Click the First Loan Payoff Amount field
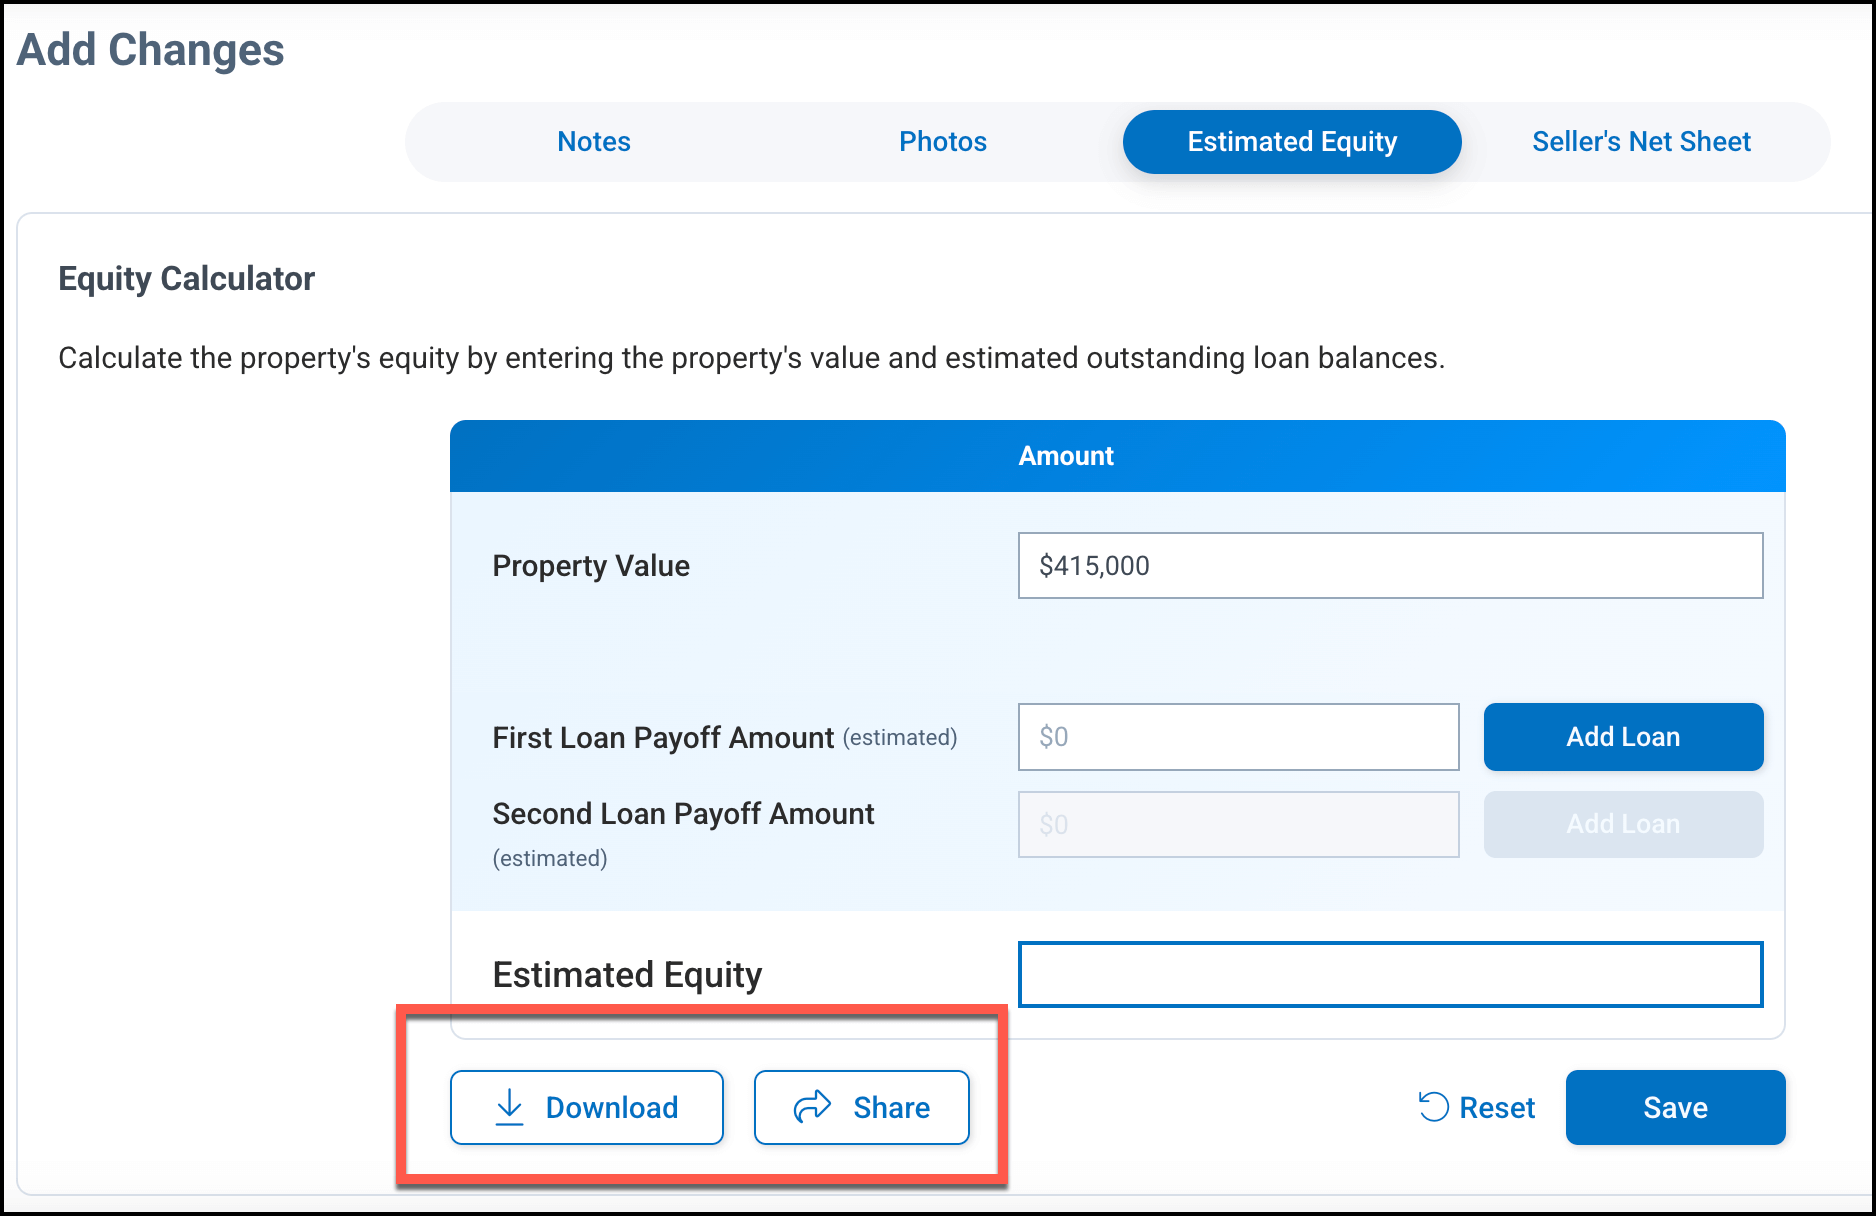This screenshot has width=1876, height=1216. point(1238,737)
